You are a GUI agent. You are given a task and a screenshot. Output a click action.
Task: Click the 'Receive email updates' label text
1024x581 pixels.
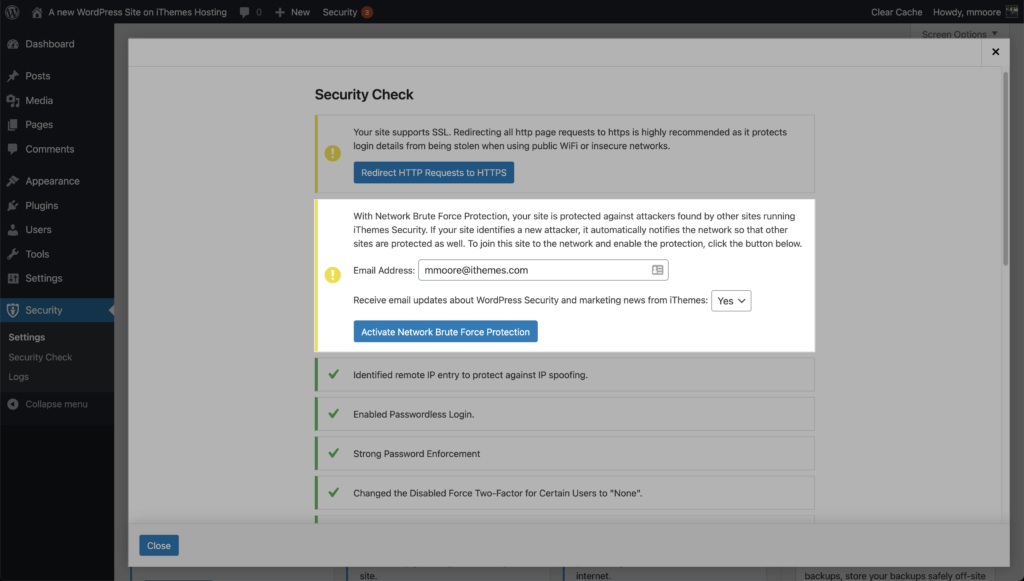[x=530, y=300]
